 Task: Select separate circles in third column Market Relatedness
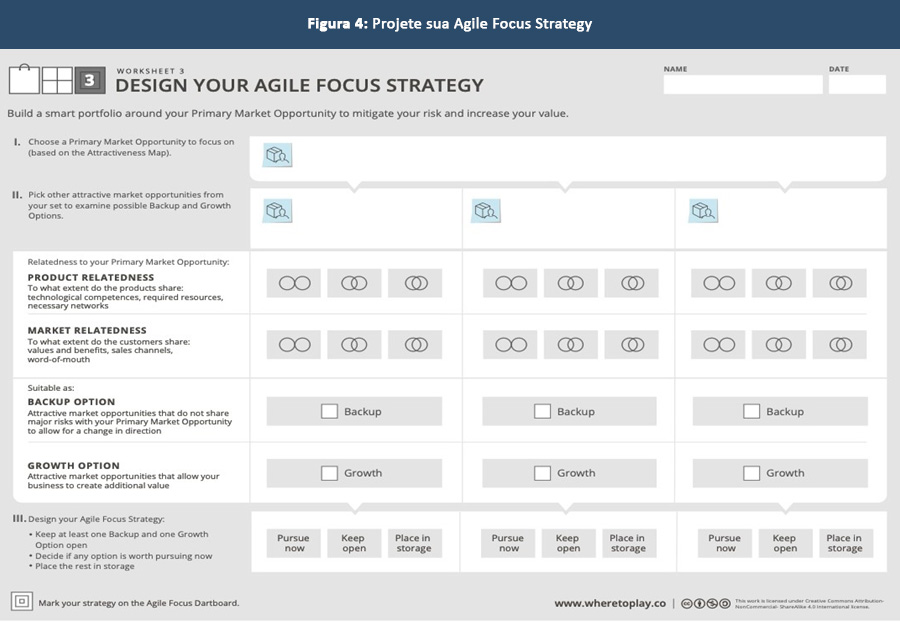[x=719, y=344]
